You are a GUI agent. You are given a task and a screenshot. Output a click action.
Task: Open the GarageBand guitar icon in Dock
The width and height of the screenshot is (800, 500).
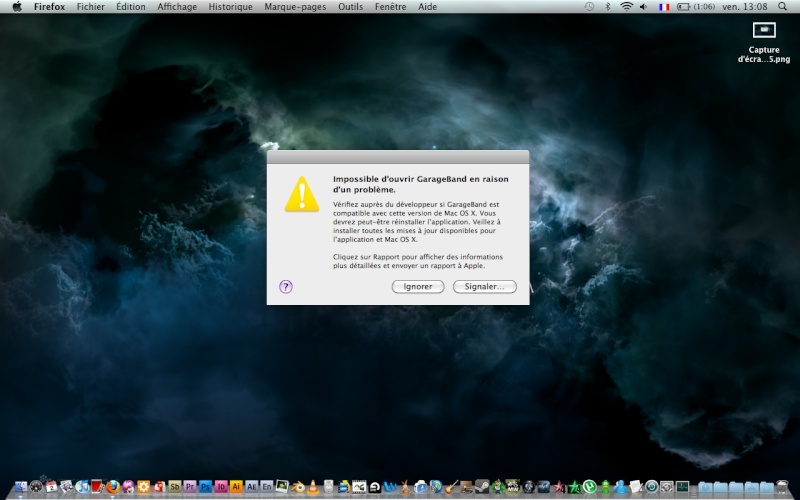click(451, 487)
